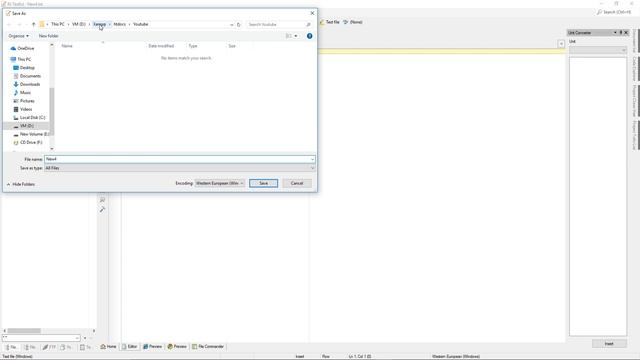
Task: Select the first bottom-left panel tab
Action: pos(11,347)
